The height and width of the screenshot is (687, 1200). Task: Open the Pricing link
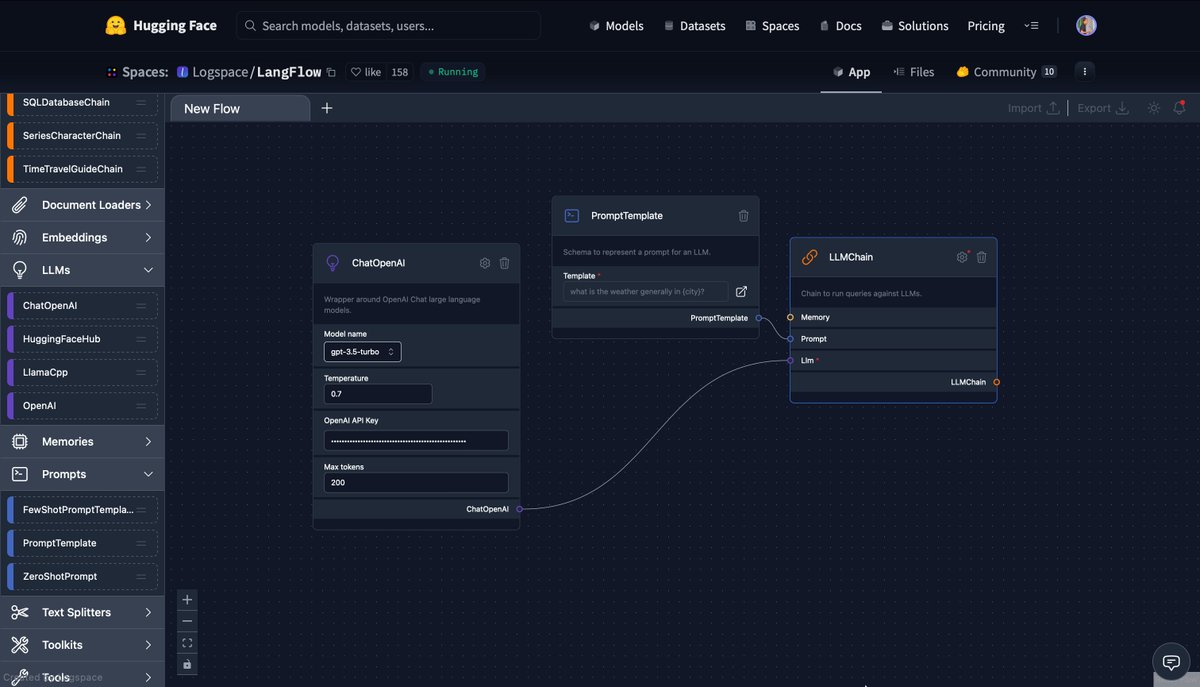point(986,26)
